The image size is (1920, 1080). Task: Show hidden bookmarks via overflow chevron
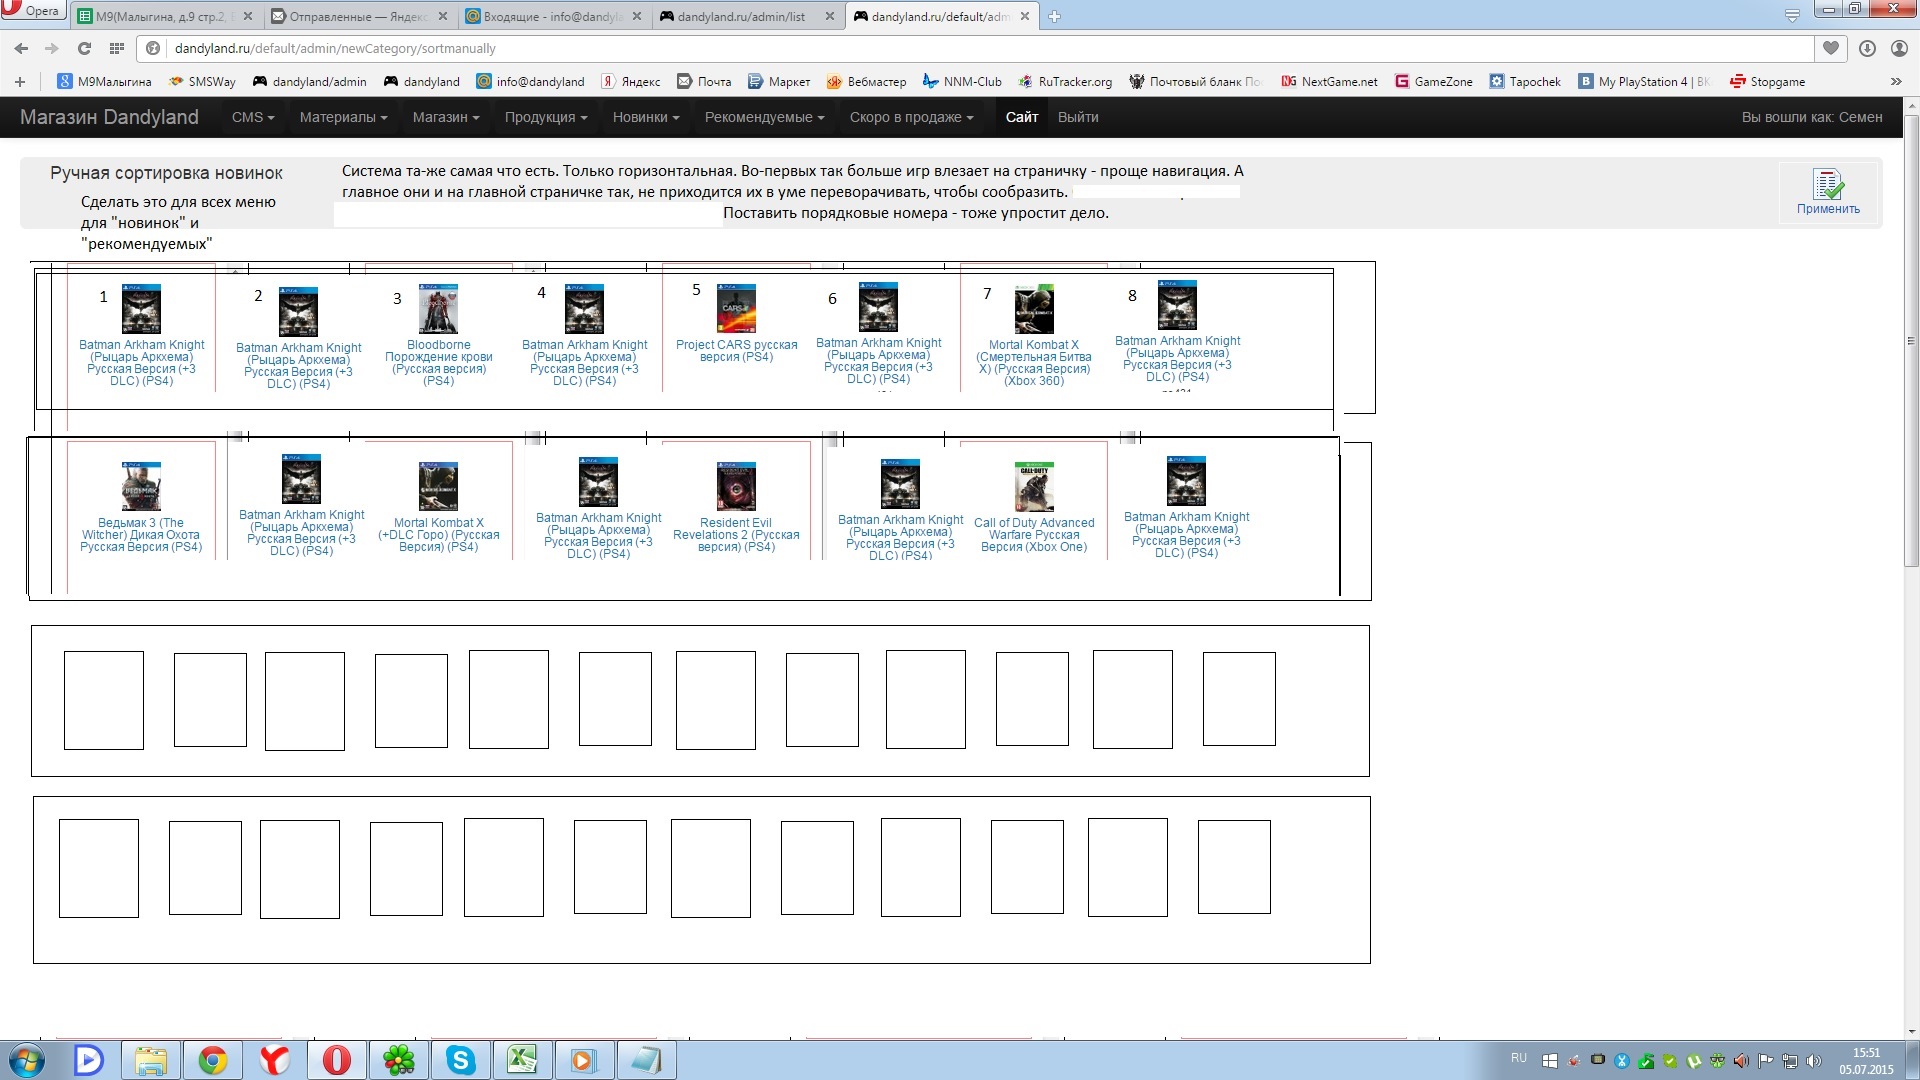pos(1895,81)
